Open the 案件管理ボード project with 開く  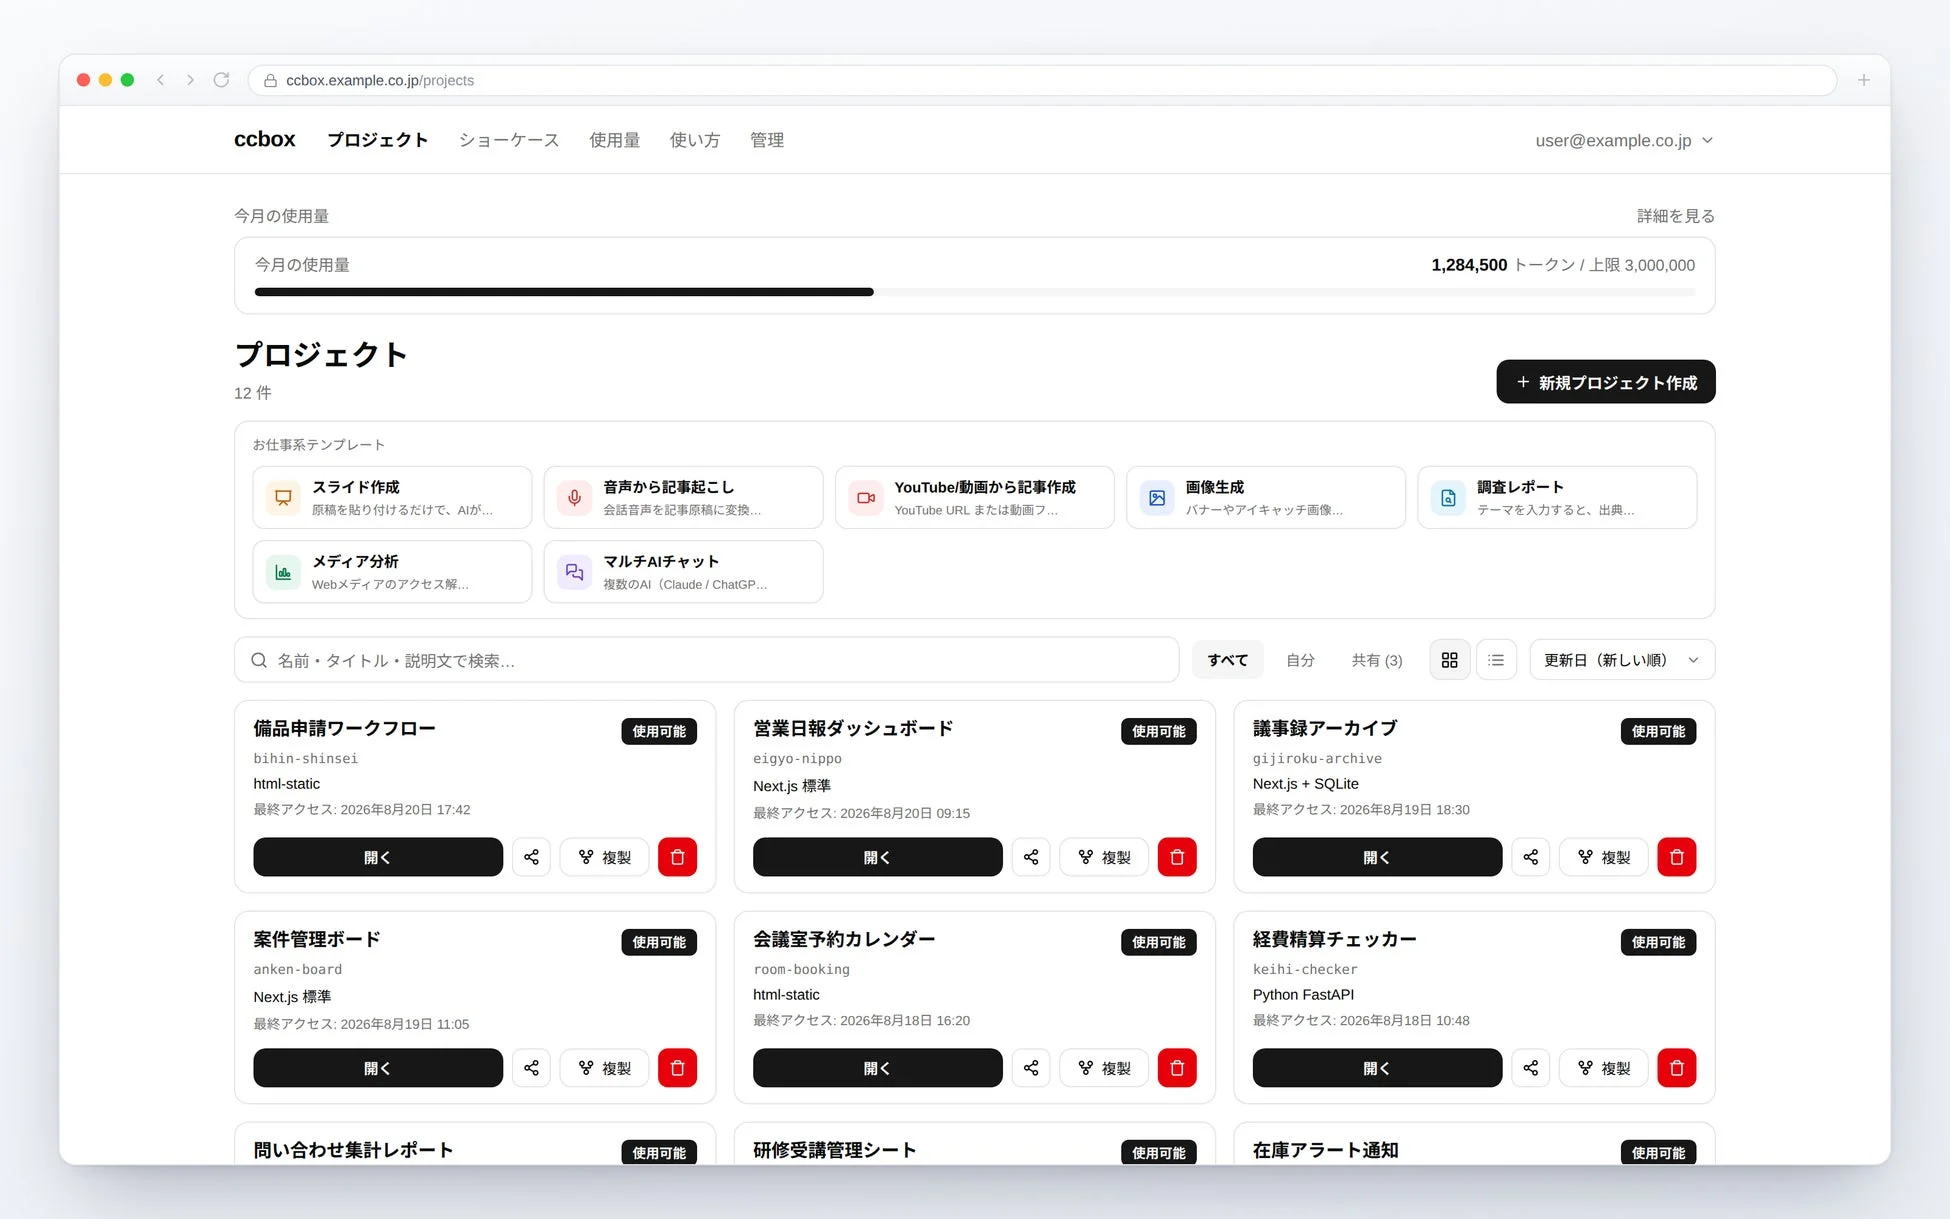point(378,1068)
